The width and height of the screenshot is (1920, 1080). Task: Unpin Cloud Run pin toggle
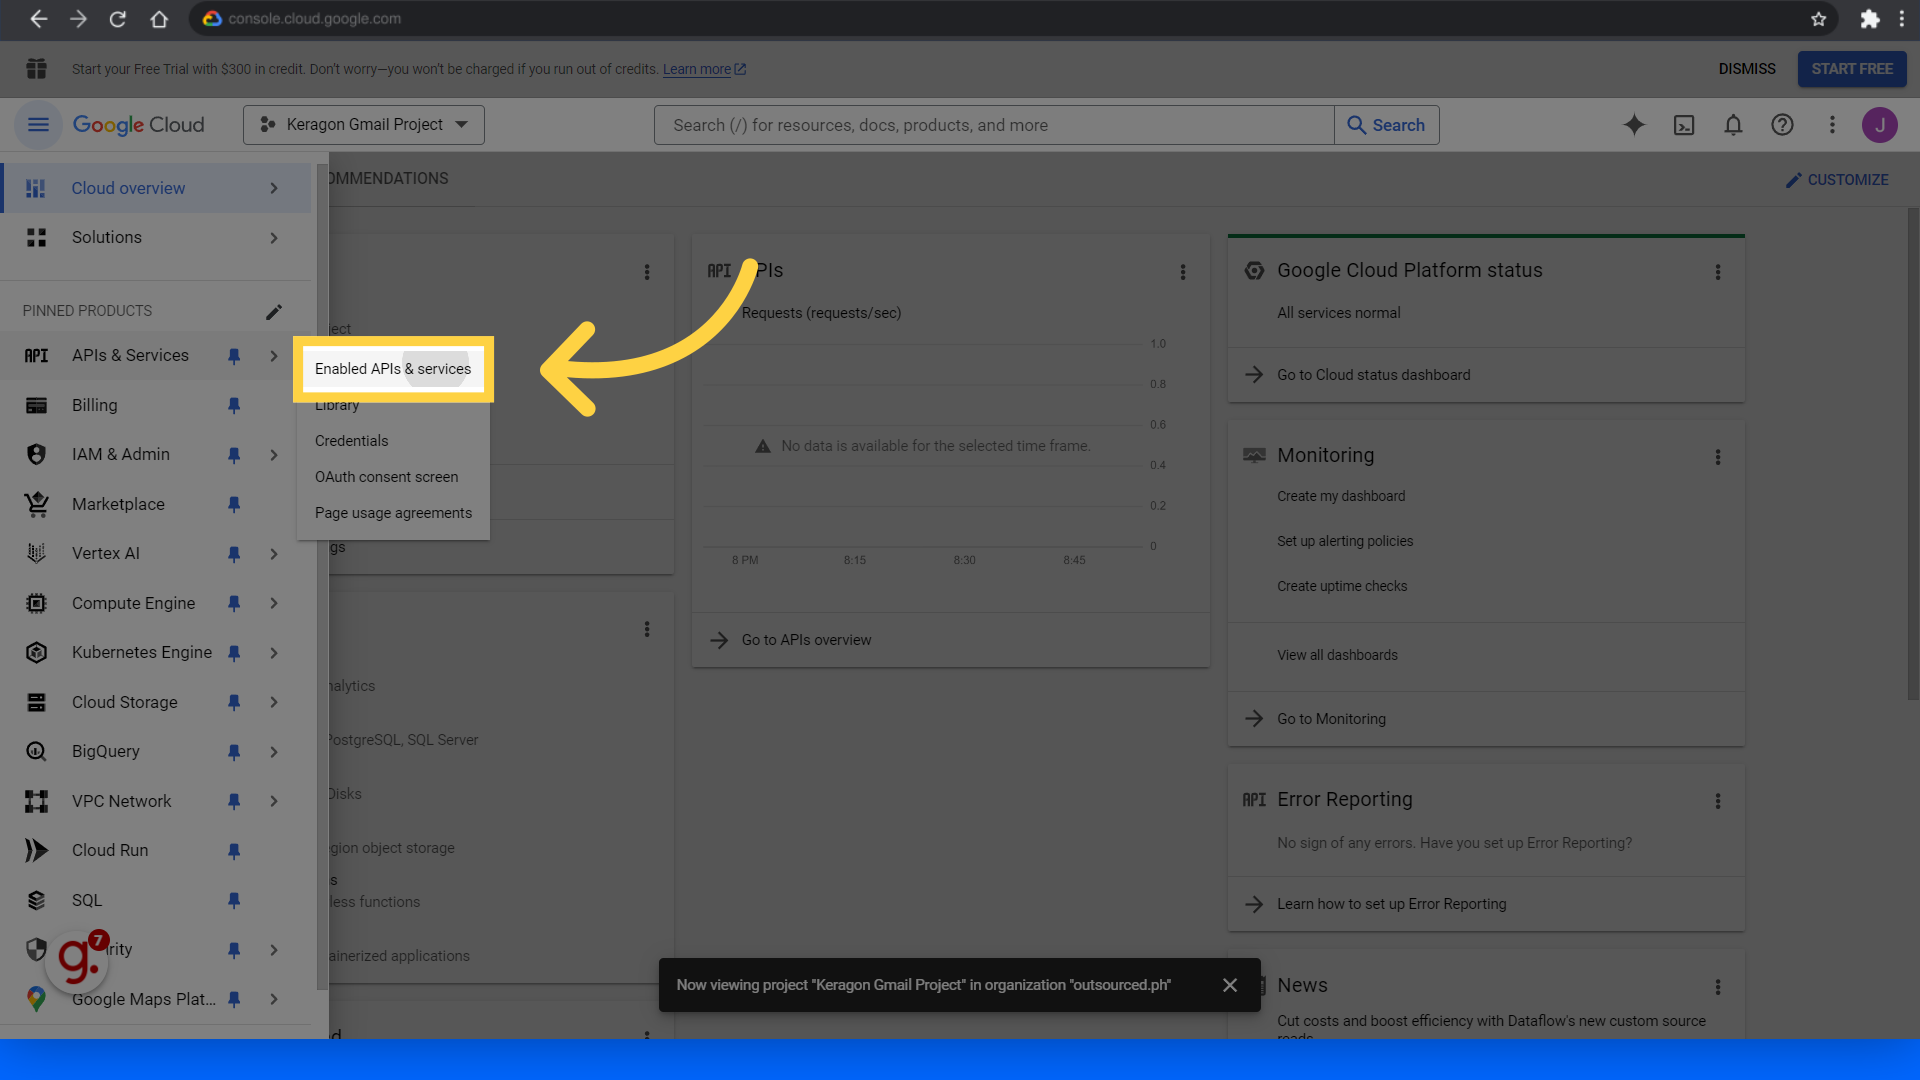[234, 851]
